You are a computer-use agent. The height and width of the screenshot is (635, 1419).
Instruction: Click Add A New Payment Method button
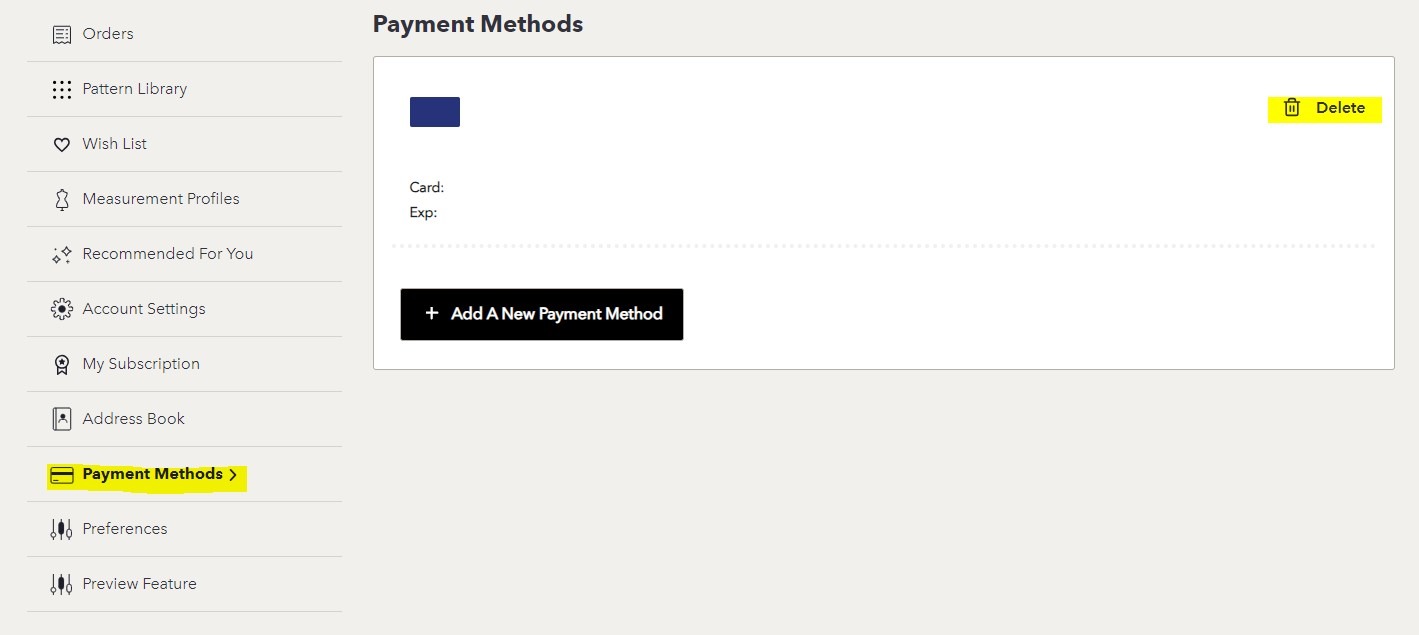[x=542, y=314]
